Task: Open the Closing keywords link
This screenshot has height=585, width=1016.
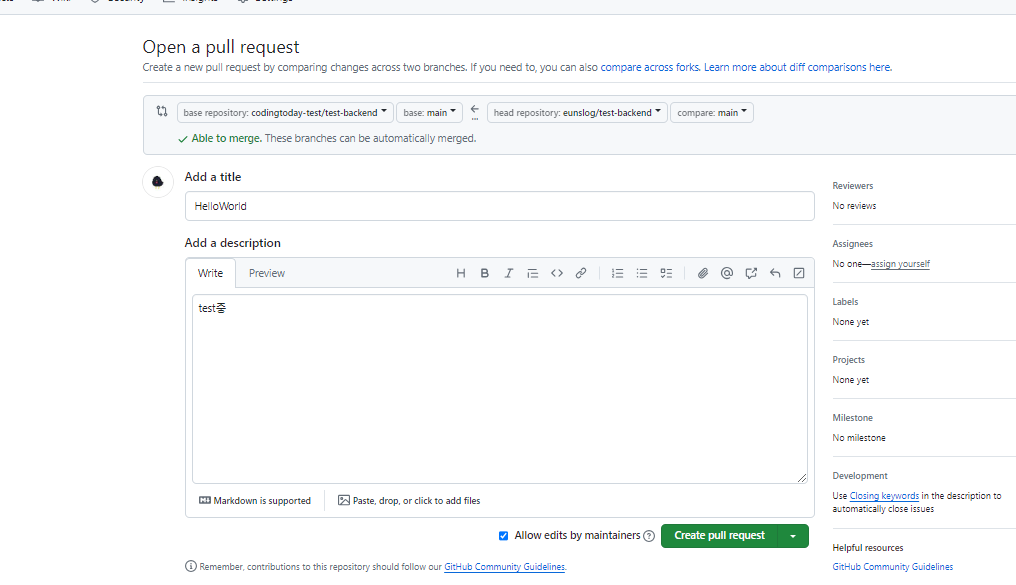Action: [x=884, y=496]
